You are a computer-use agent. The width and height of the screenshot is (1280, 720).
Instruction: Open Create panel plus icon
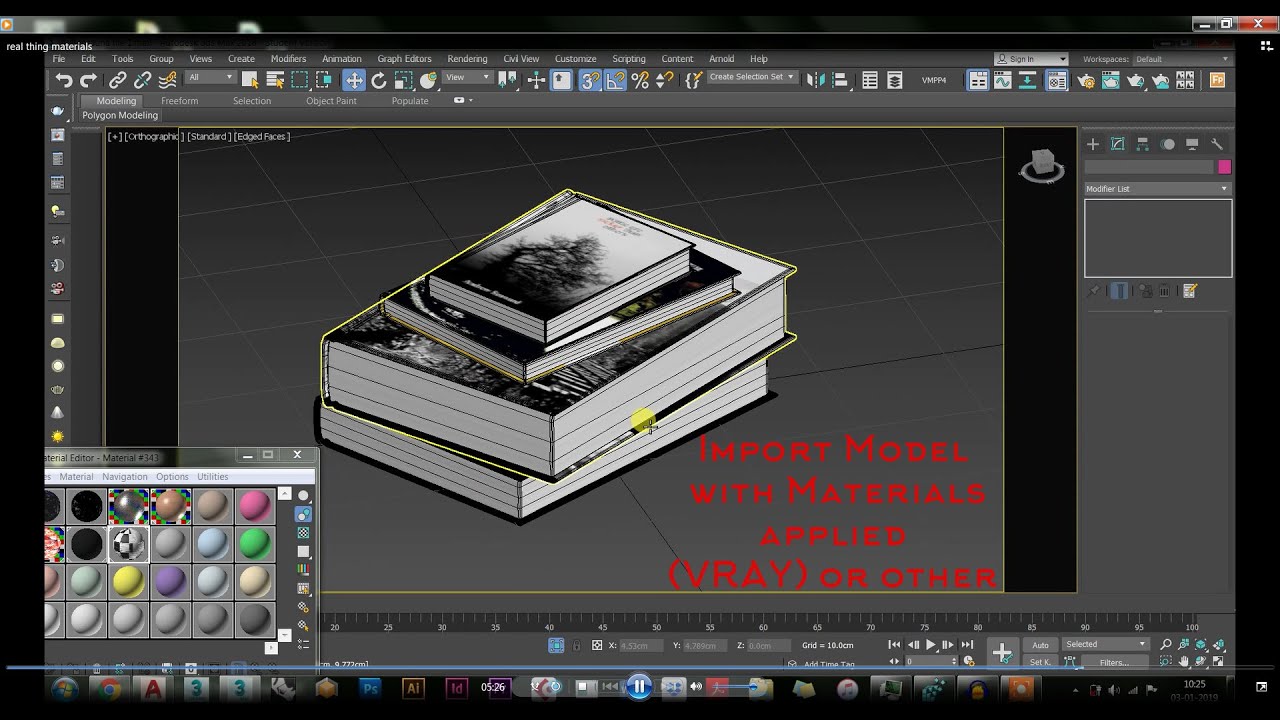tap(1093, 144)
